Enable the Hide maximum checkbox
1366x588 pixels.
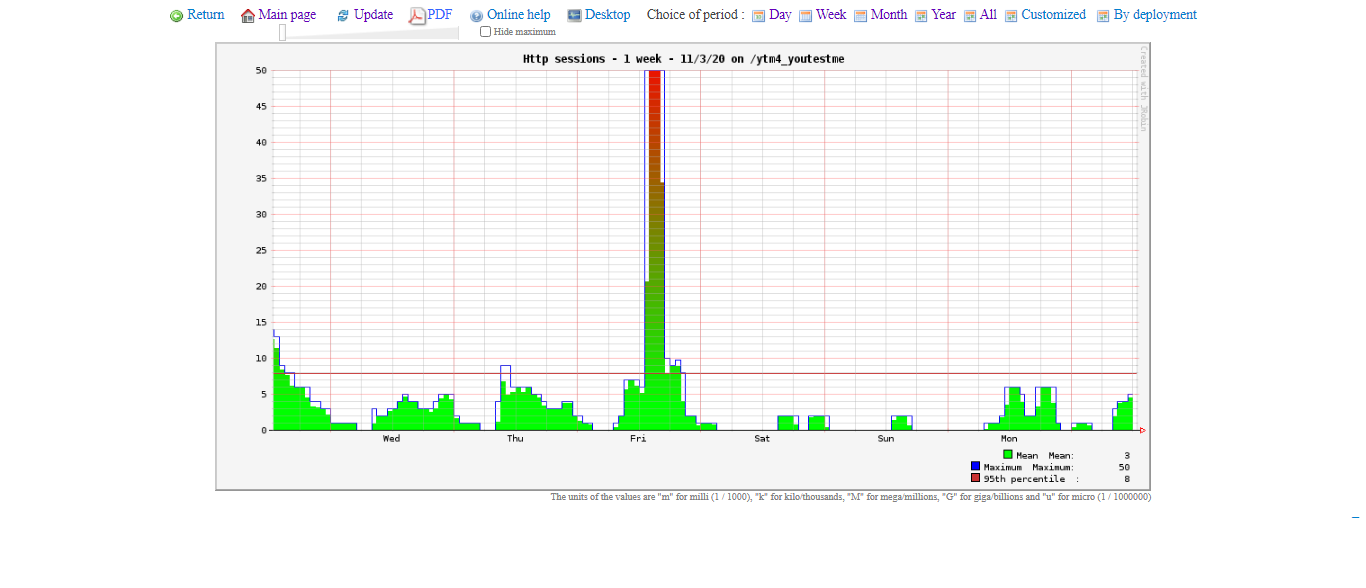(x=486, y=32)
